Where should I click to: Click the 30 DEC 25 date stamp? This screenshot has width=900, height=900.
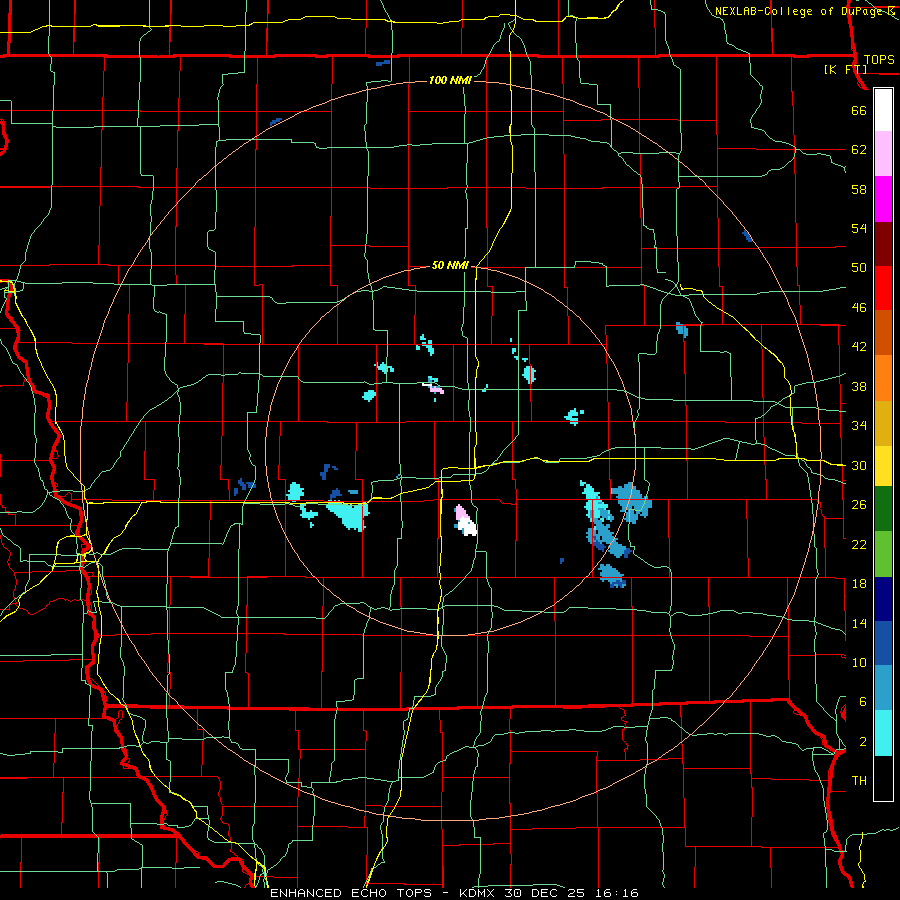coord(545,893)
